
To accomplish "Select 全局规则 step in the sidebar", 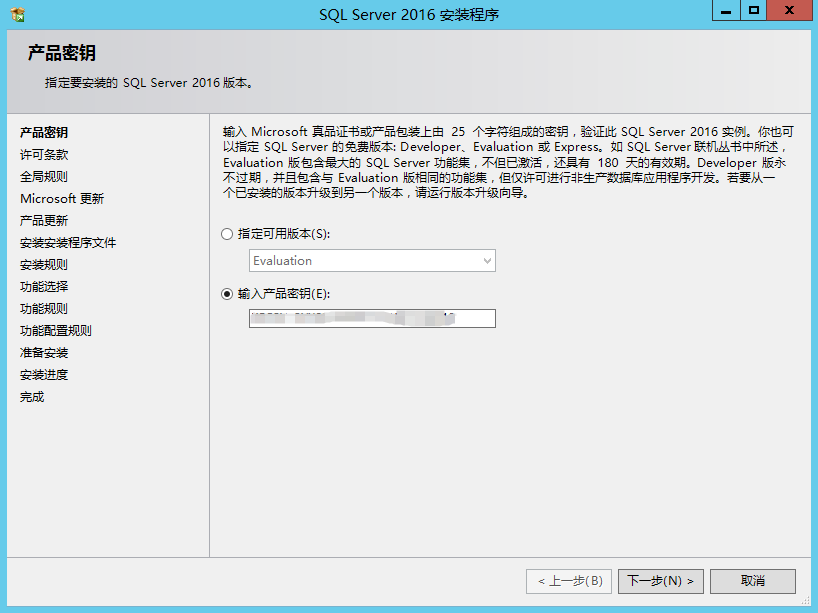I will click(44, 176).
